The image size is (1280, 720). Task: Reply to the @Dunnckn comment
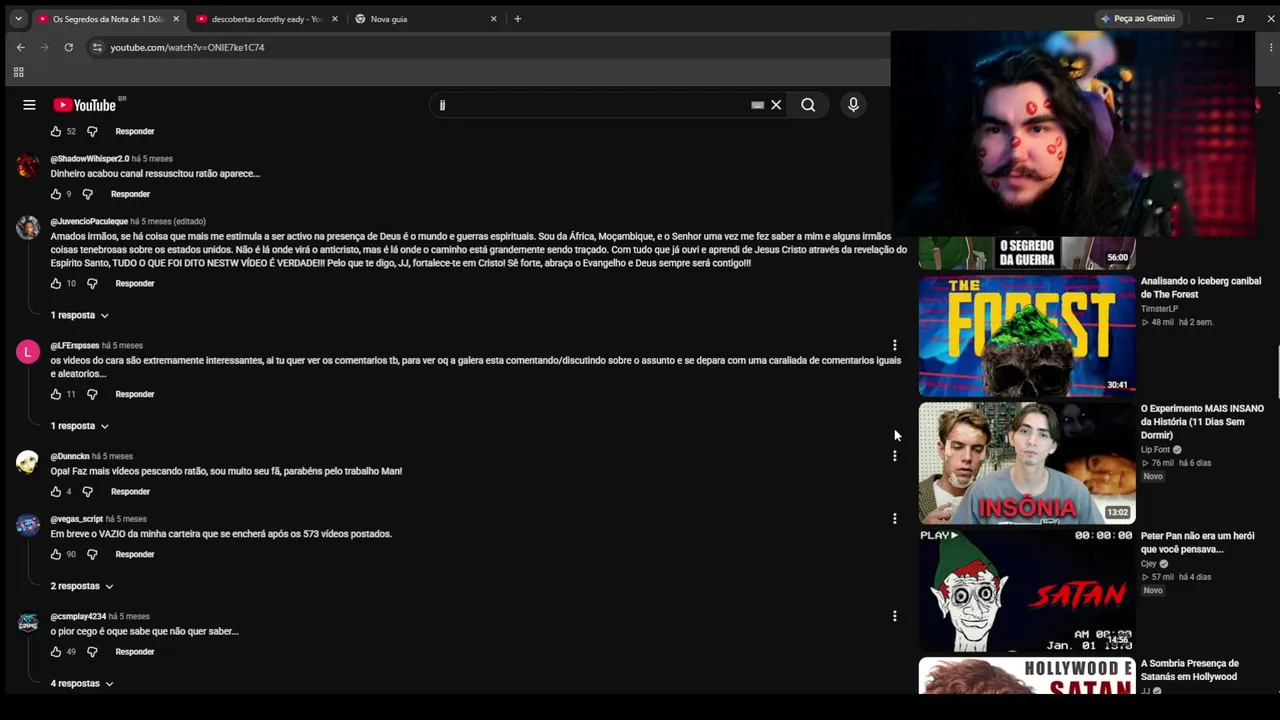click(x=130, y=492)
